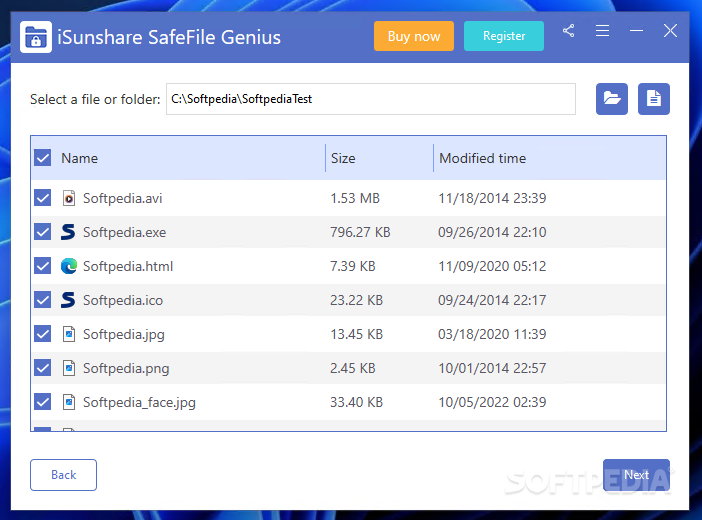Click the 03/18/2020 11:39 modified time

click(492, 335)
